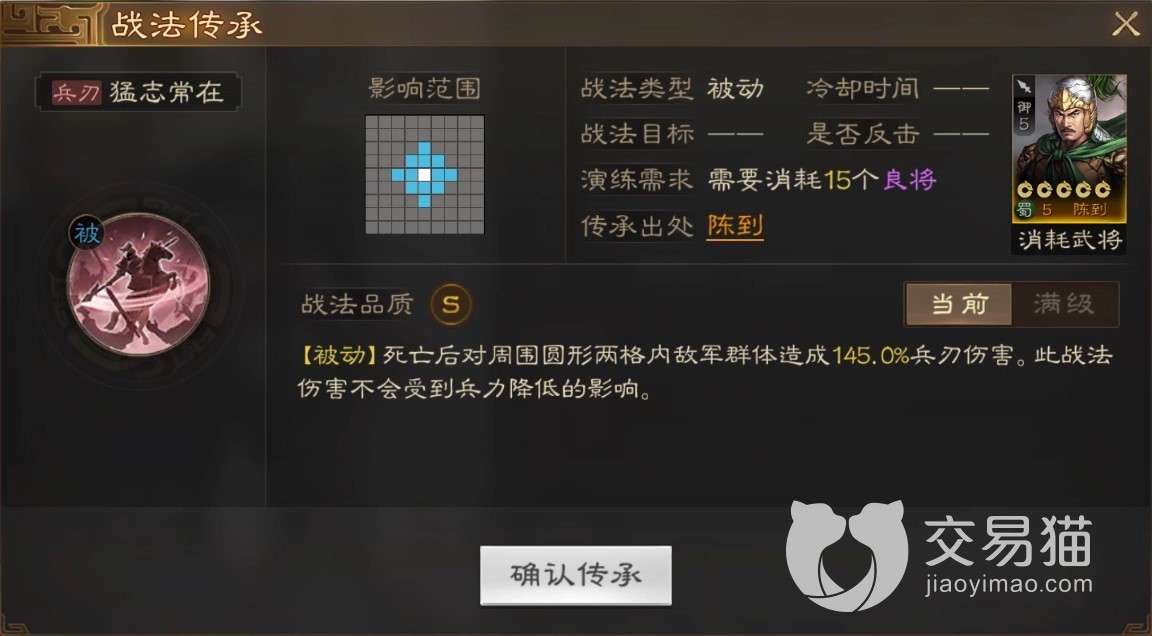Switch to 满级 max level view
The width and height of the screenshot is (1152, 636).
tap(1065, 304)
